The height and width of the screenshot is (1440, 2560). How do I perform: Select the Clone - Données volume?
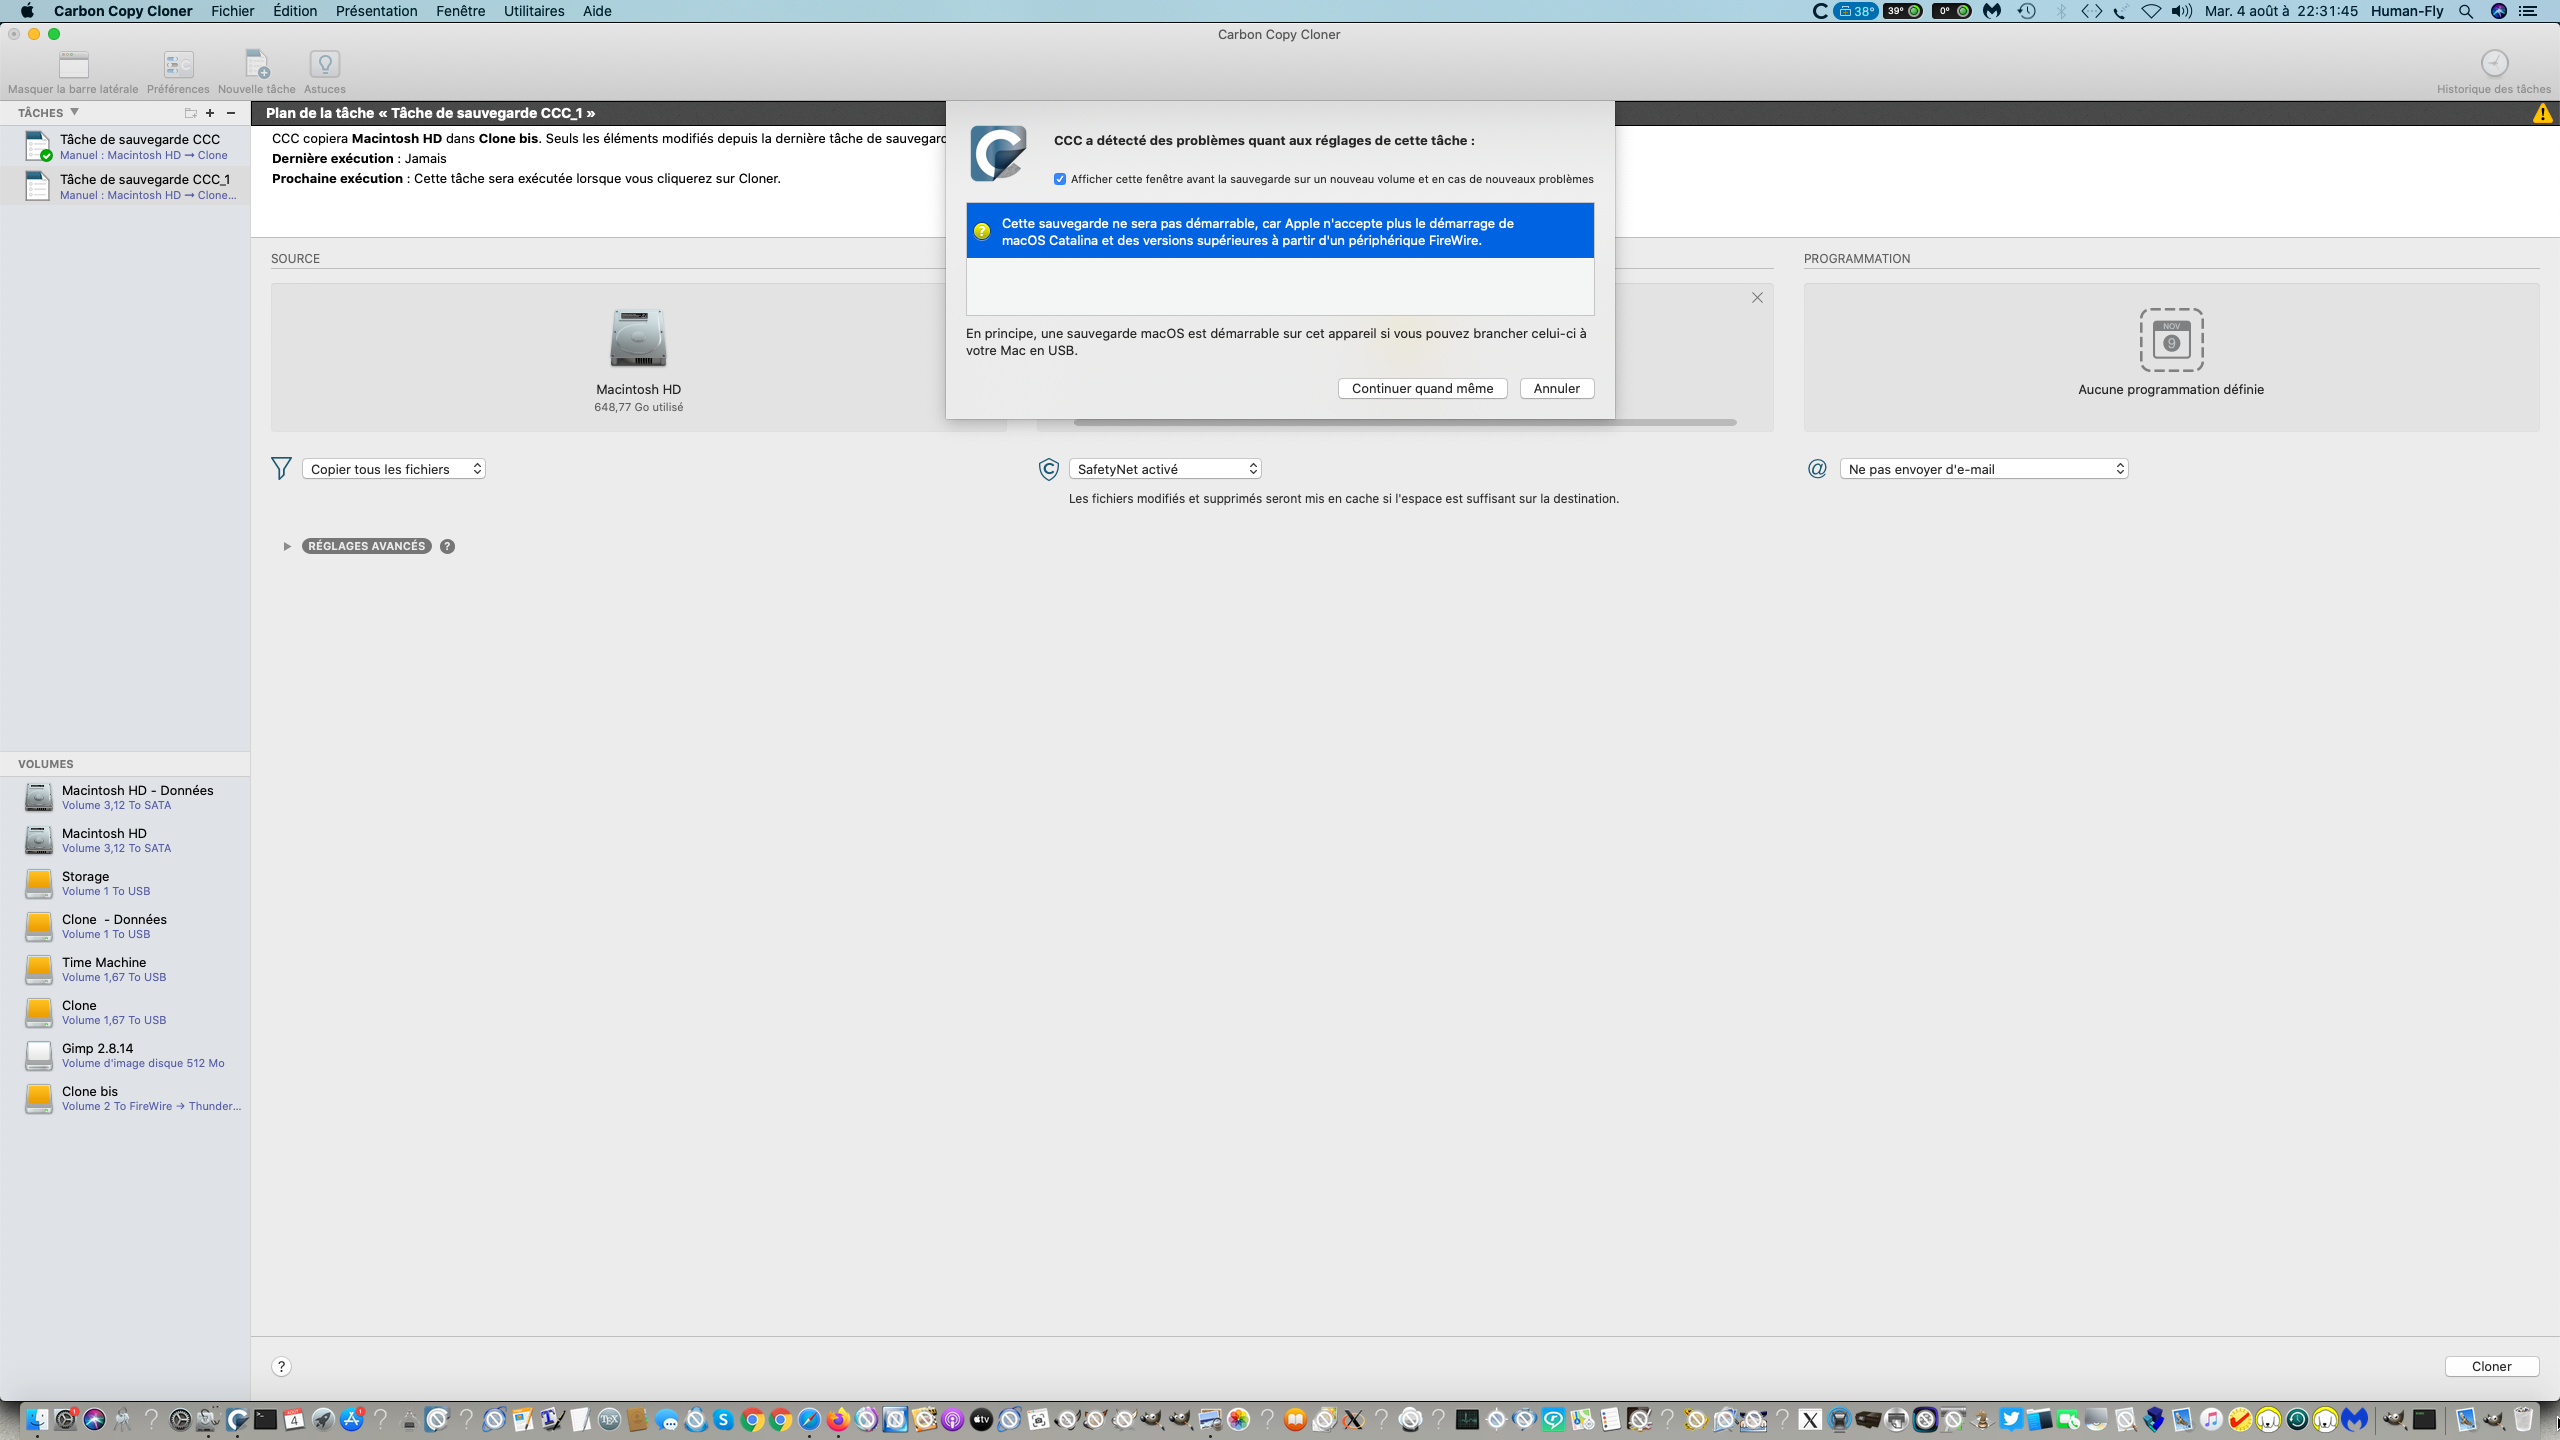125,926
